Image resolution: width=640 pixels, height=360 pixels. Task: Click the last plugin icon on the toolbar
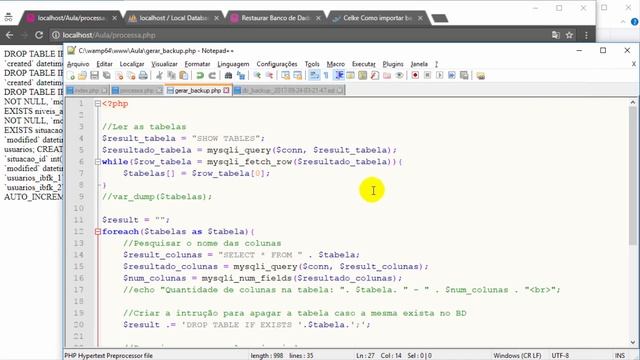point(480,76)
